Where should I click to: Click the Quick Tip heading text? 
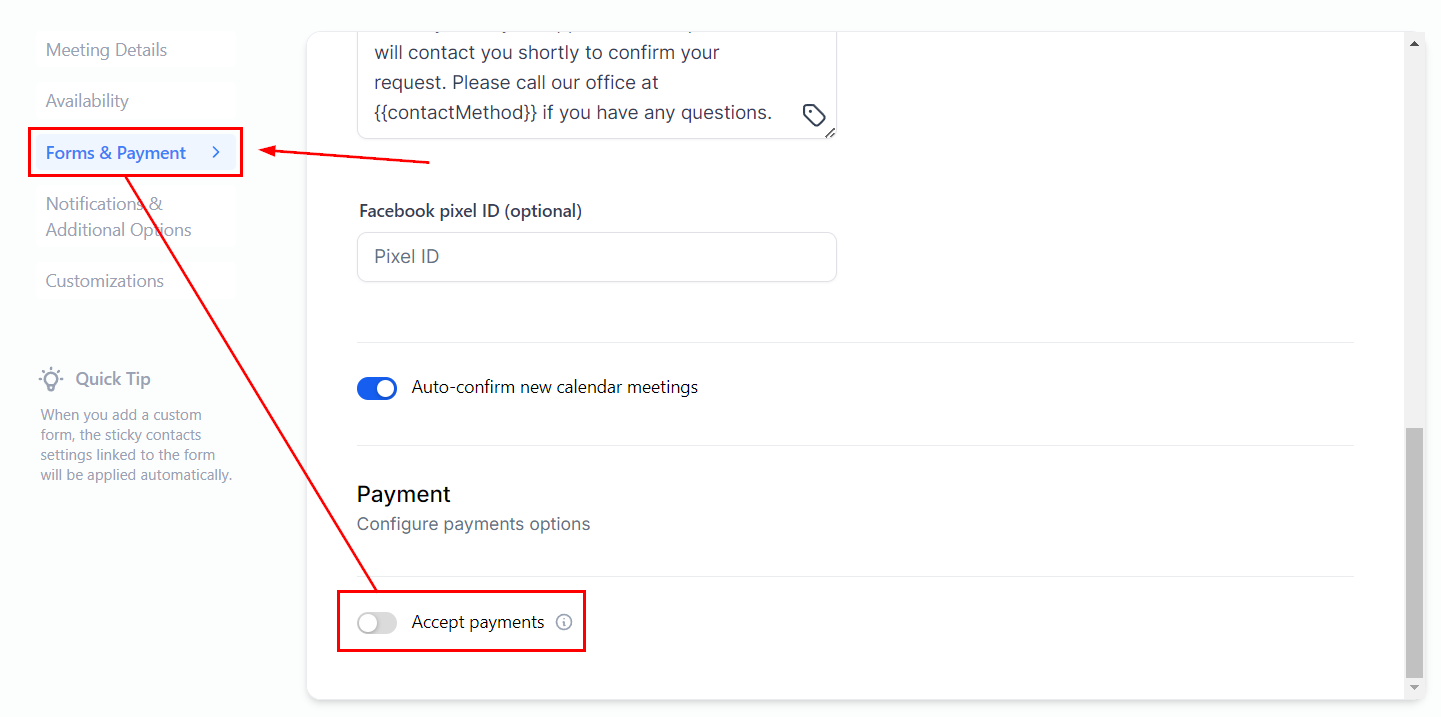tap(113, 379)
